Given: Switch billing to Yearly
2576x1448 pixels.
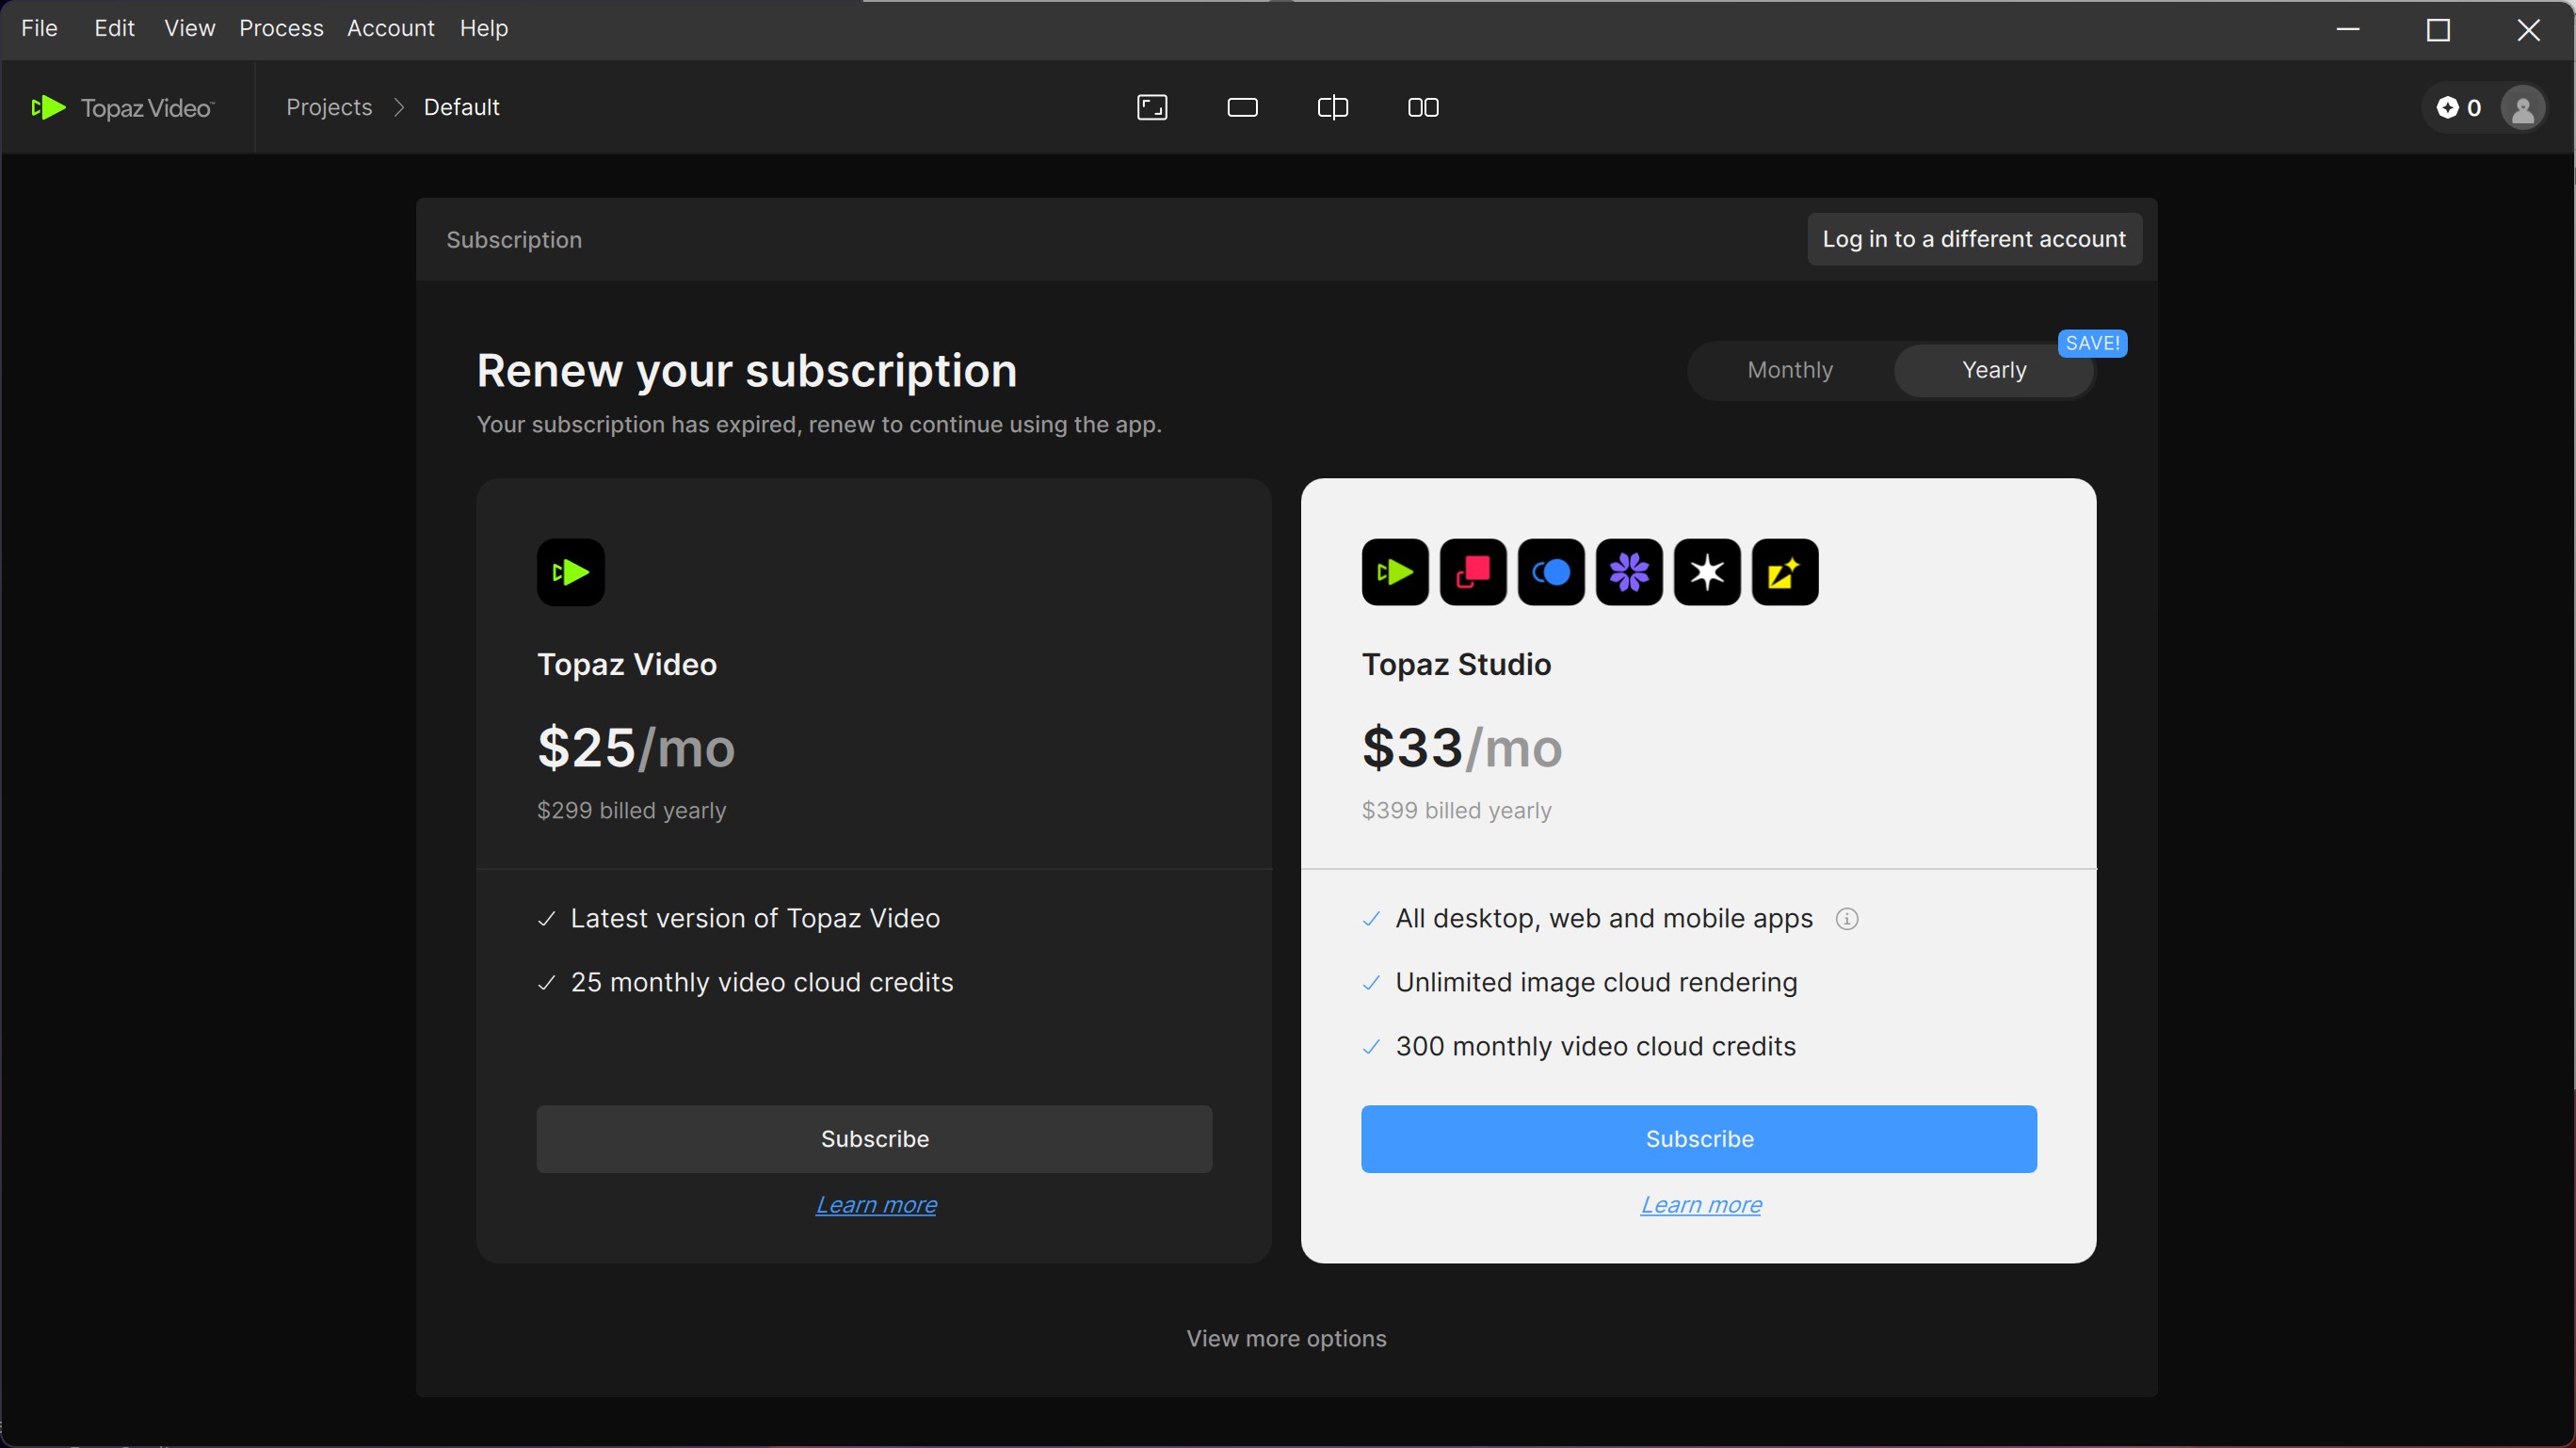Looking at the screenshot, I should point(1993,370).
